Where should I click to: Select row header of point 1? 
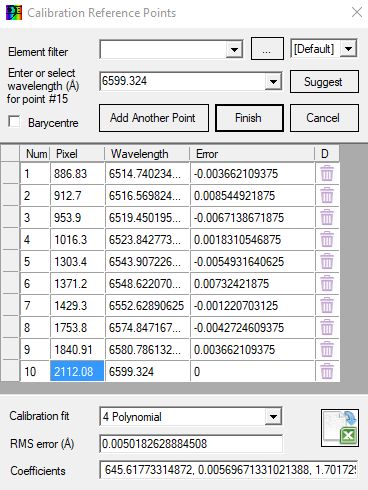pyautogui.click(x=10, y=173)
